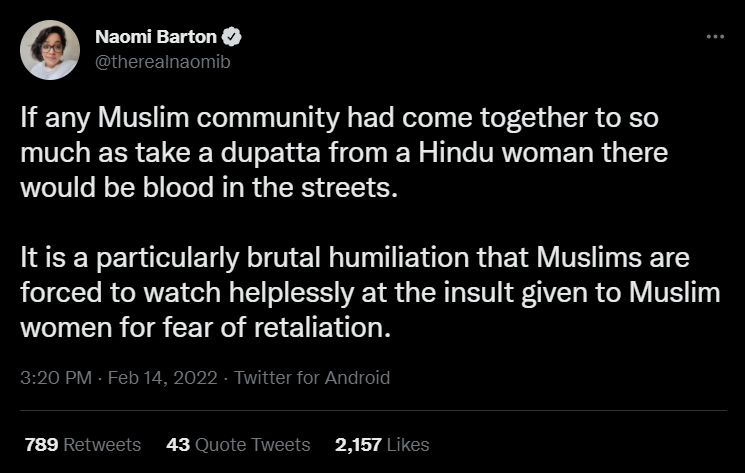Click the Likes label in stats row
Screen dimensions: 745x473
407,443
